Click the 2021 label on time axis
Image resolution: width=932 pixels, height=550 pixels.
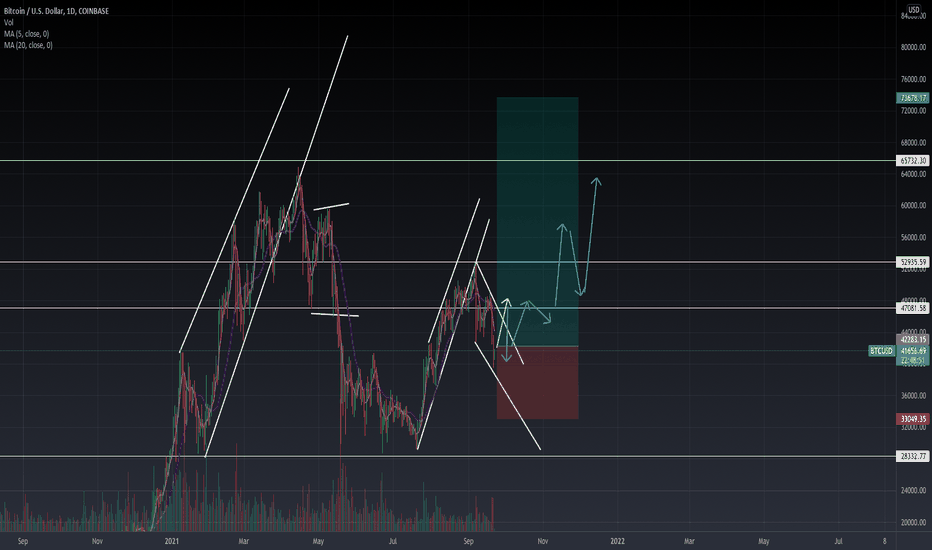171,541
